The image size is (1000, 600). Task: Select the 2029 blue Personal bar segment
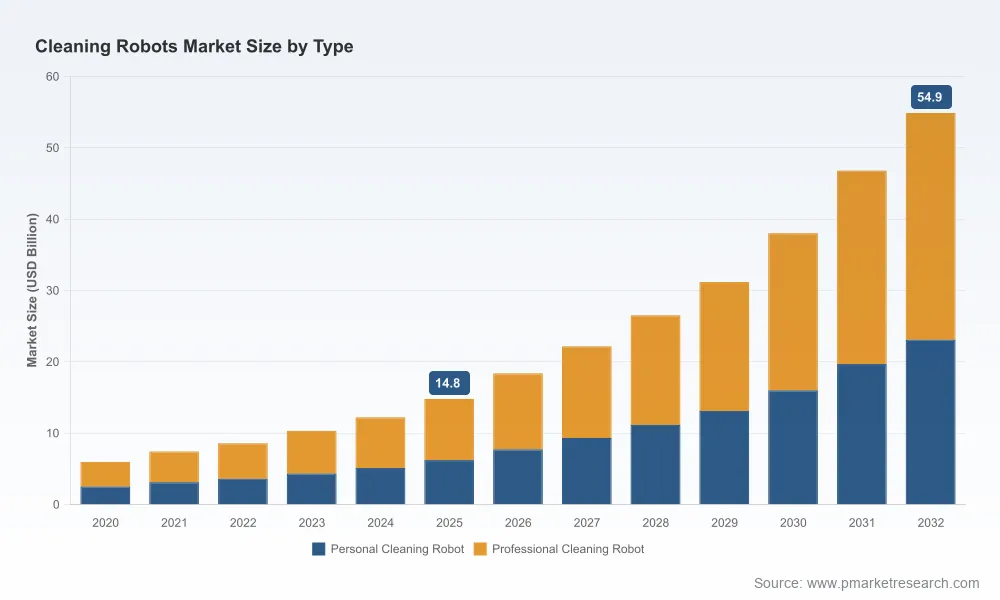click(724, 457)
